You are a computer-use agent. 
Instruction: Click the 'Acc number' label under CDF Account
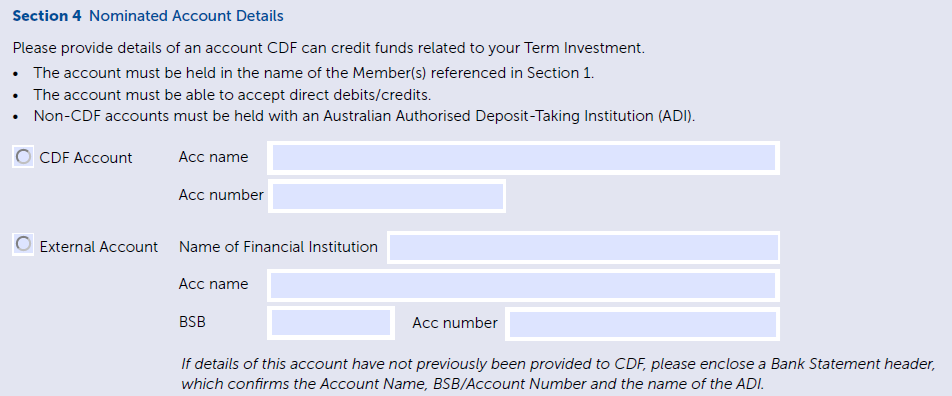(221, 195)
